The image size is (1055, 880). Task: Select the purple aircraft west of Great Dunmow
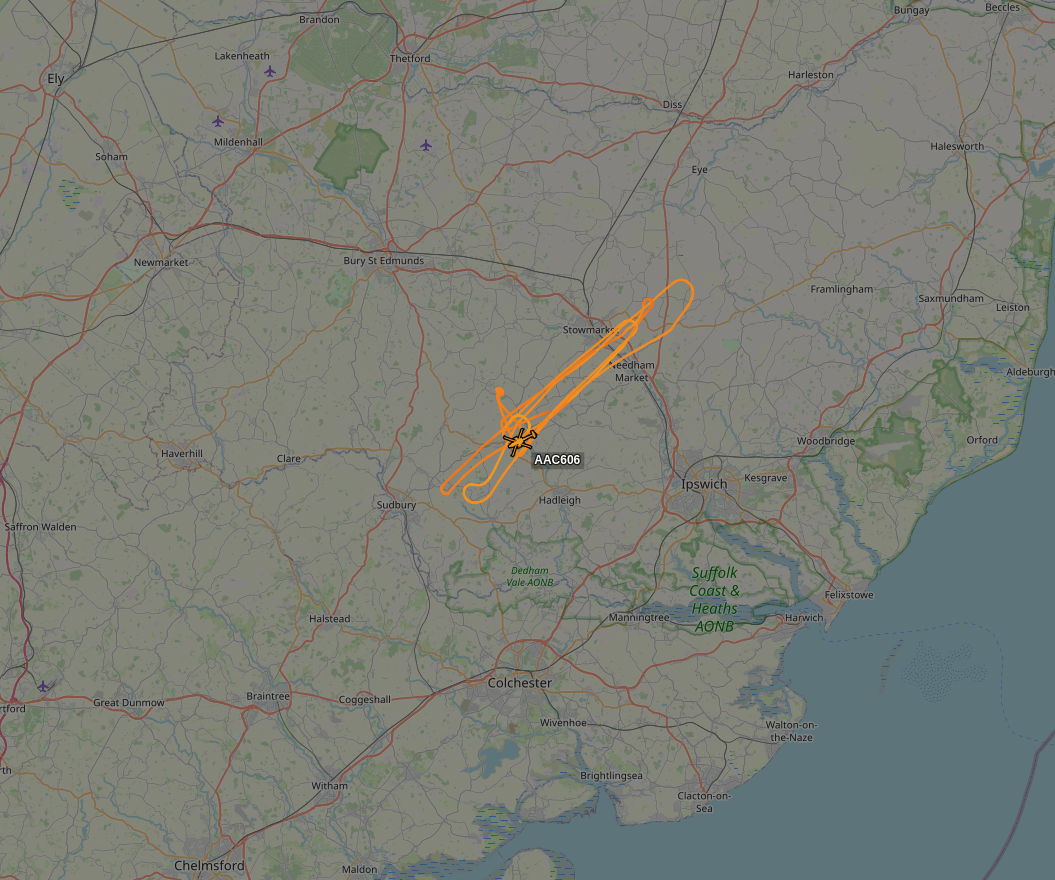(43, 687)
